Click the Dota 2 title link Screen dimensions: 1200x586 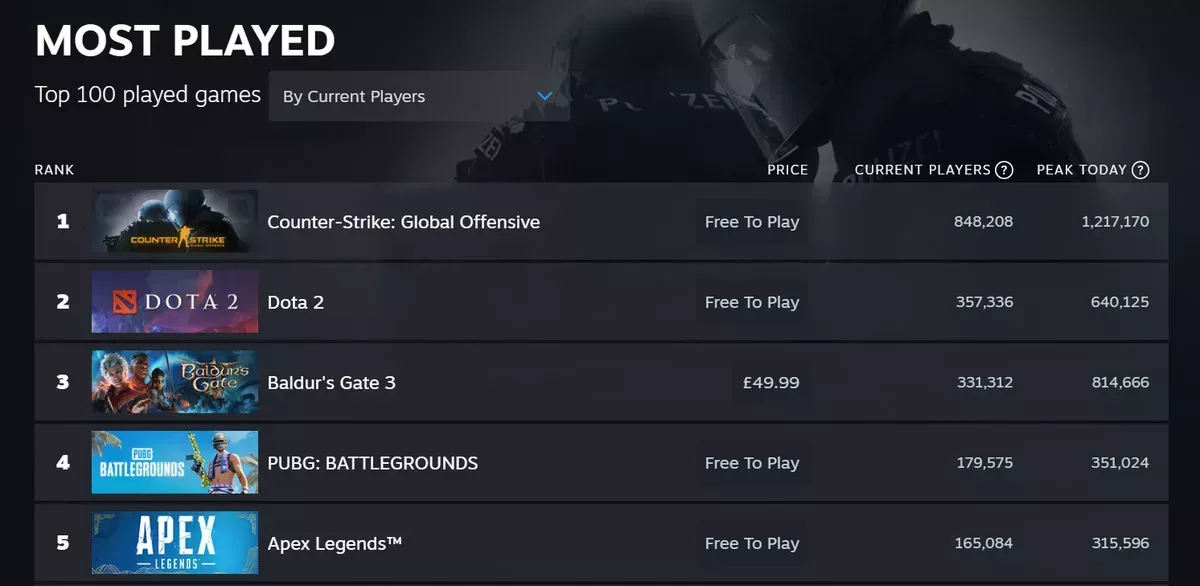click(295, 302)
